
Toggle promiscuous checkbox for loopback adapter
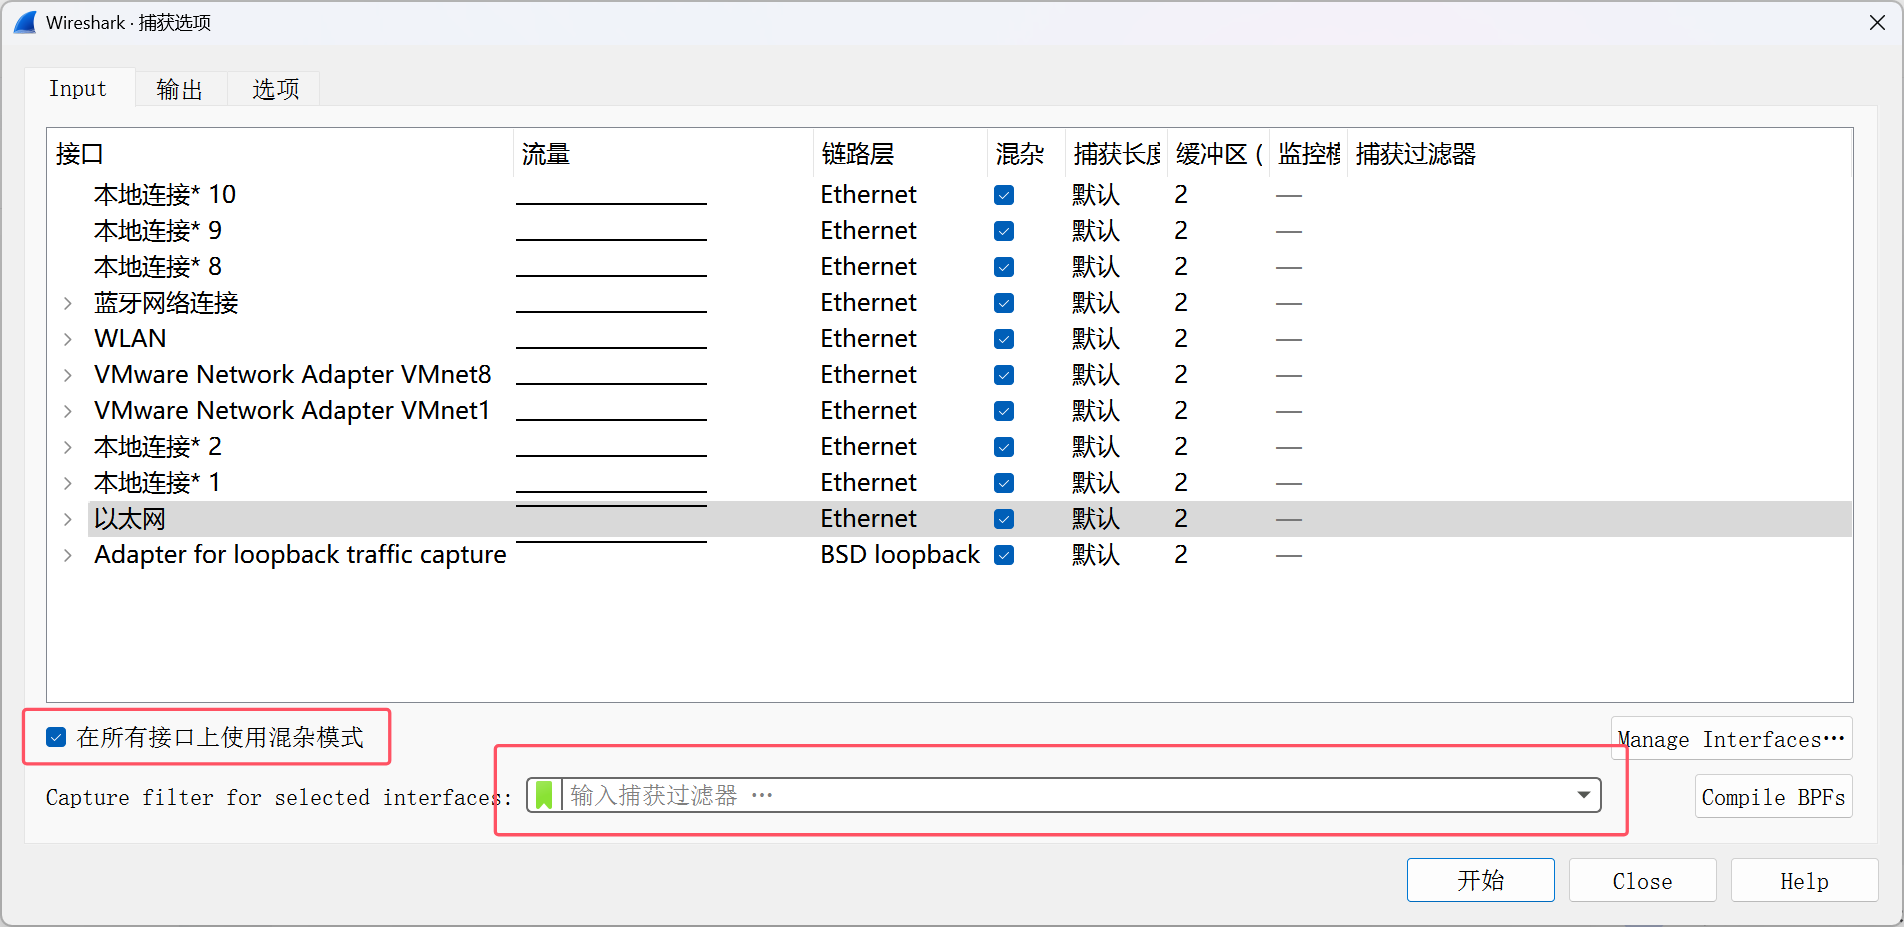(x=1004, y=555)
